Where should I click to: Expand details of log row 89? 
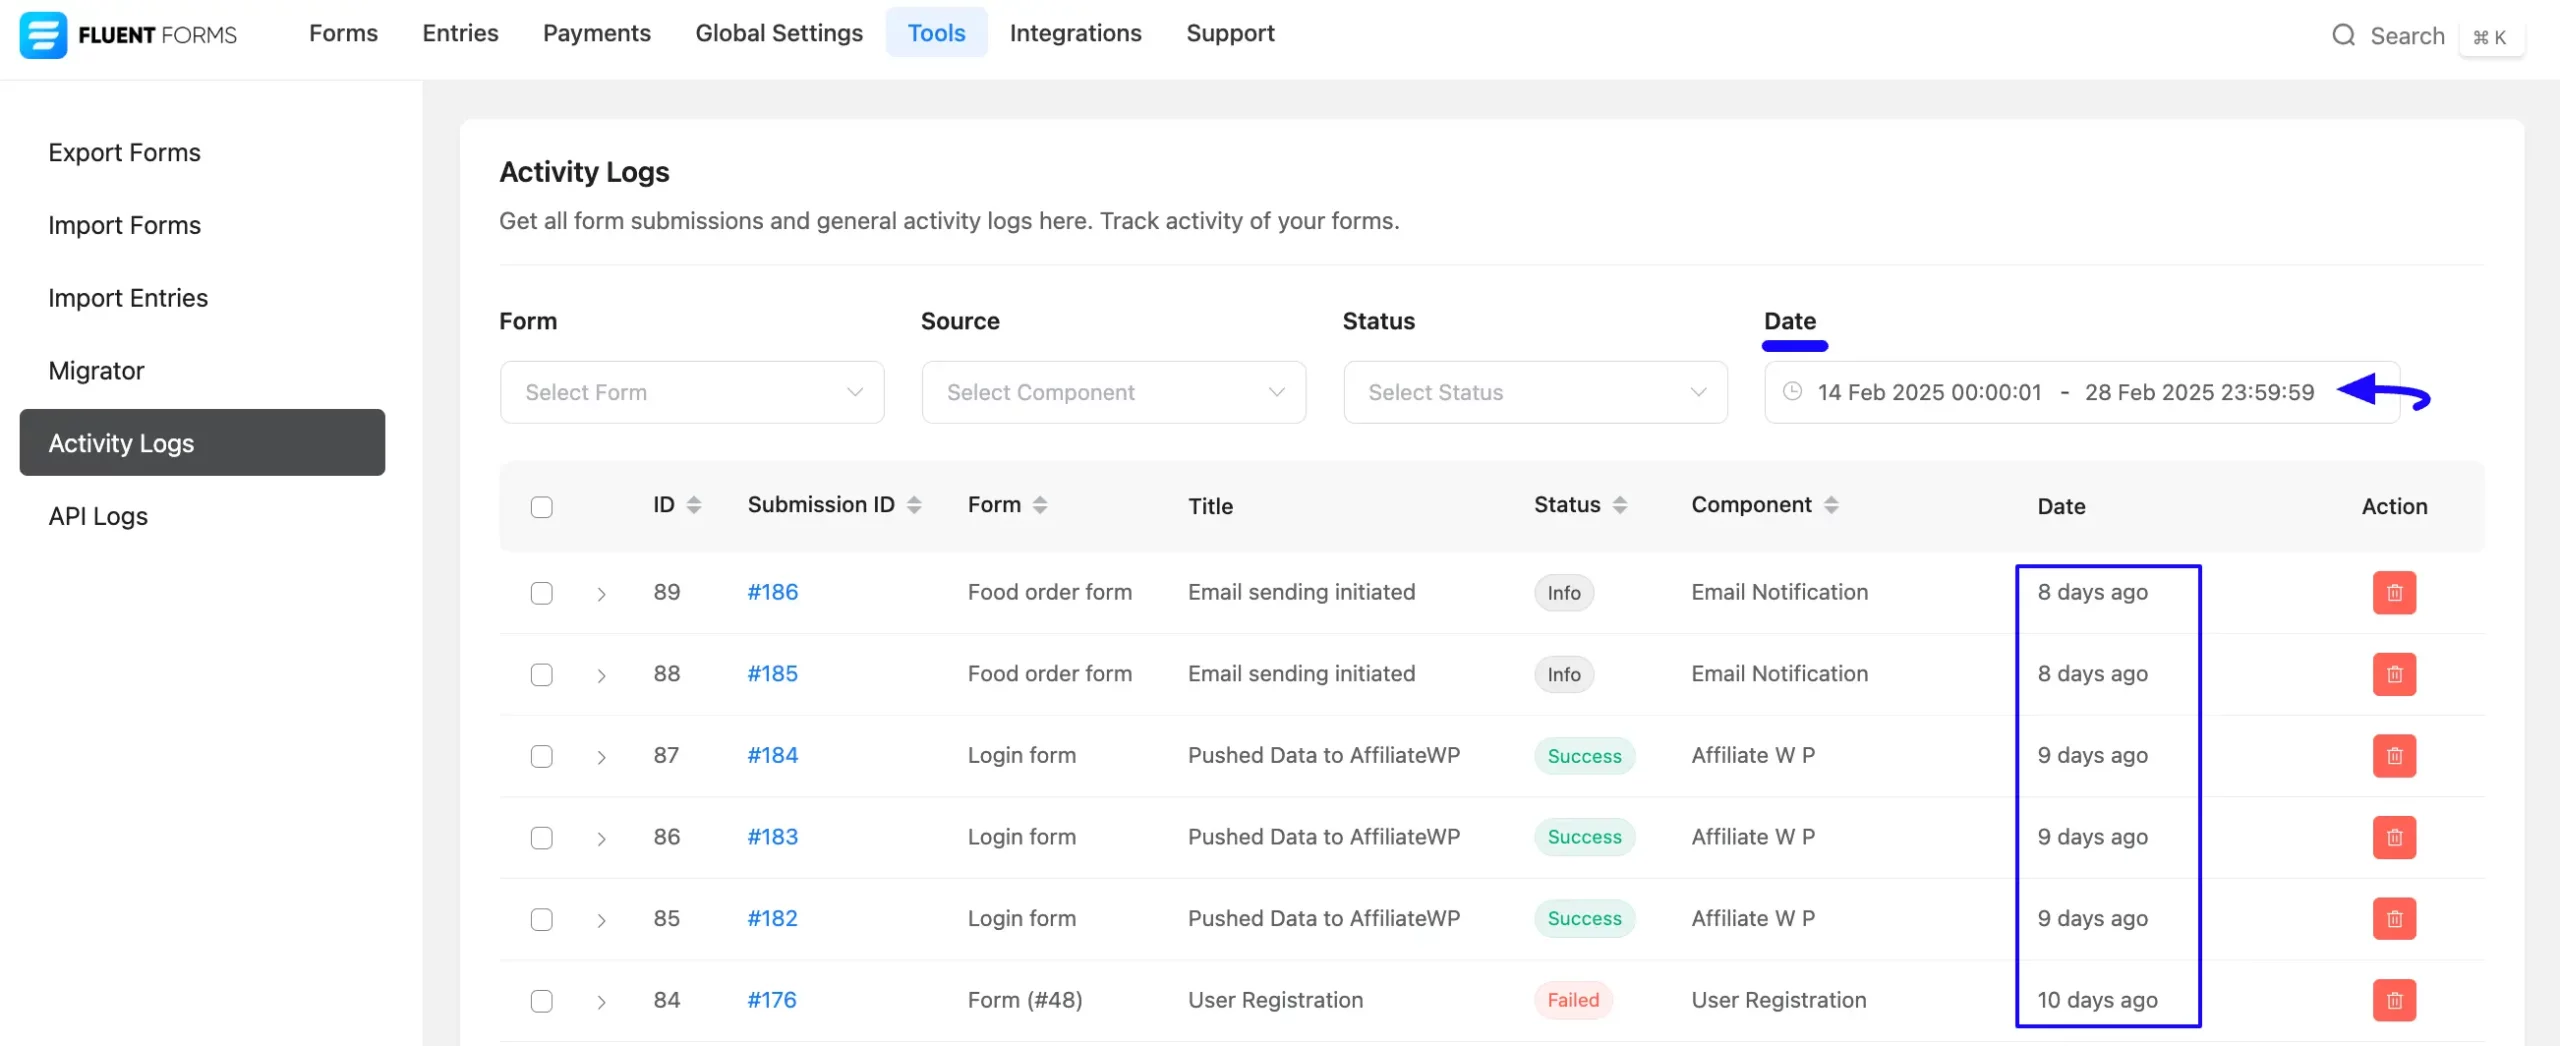[601, 594]
